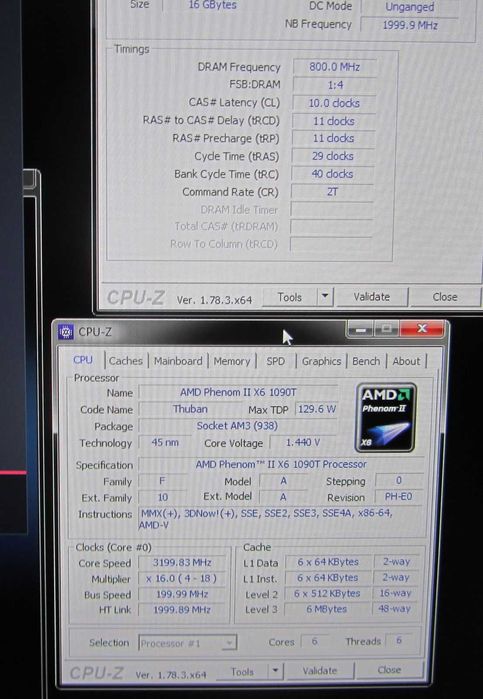The image size is (483, 699).
Task: Click the Technology value 45 nm
Action: 165,442
